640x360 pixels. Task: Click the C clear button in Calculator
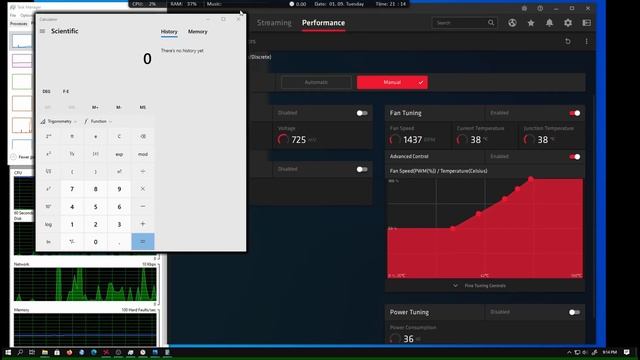pyautogui.click(x=119, y=136)
